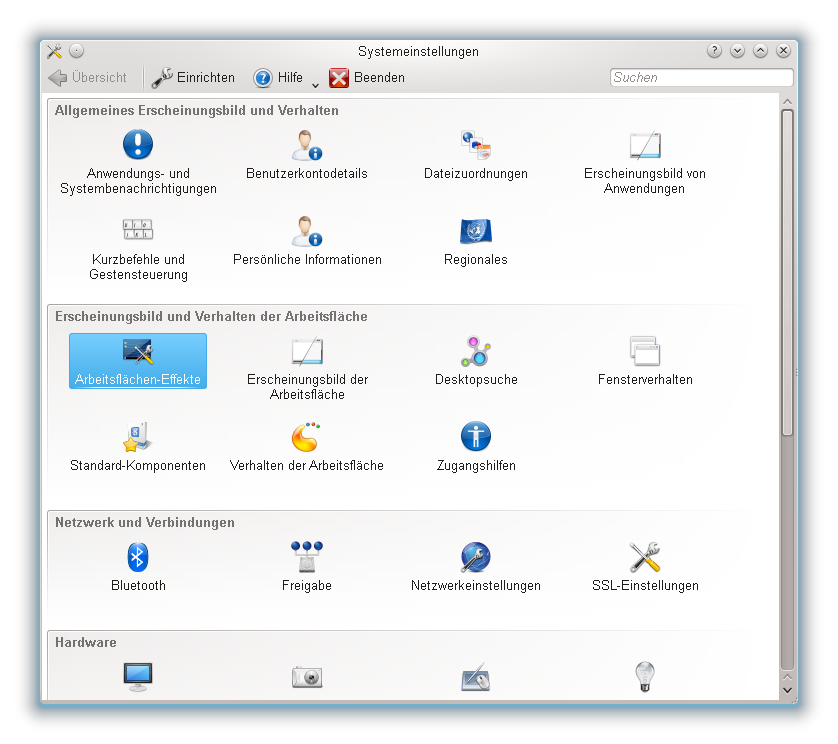
Task: Open Fensterverhalten settings
Action: [645, 361]
